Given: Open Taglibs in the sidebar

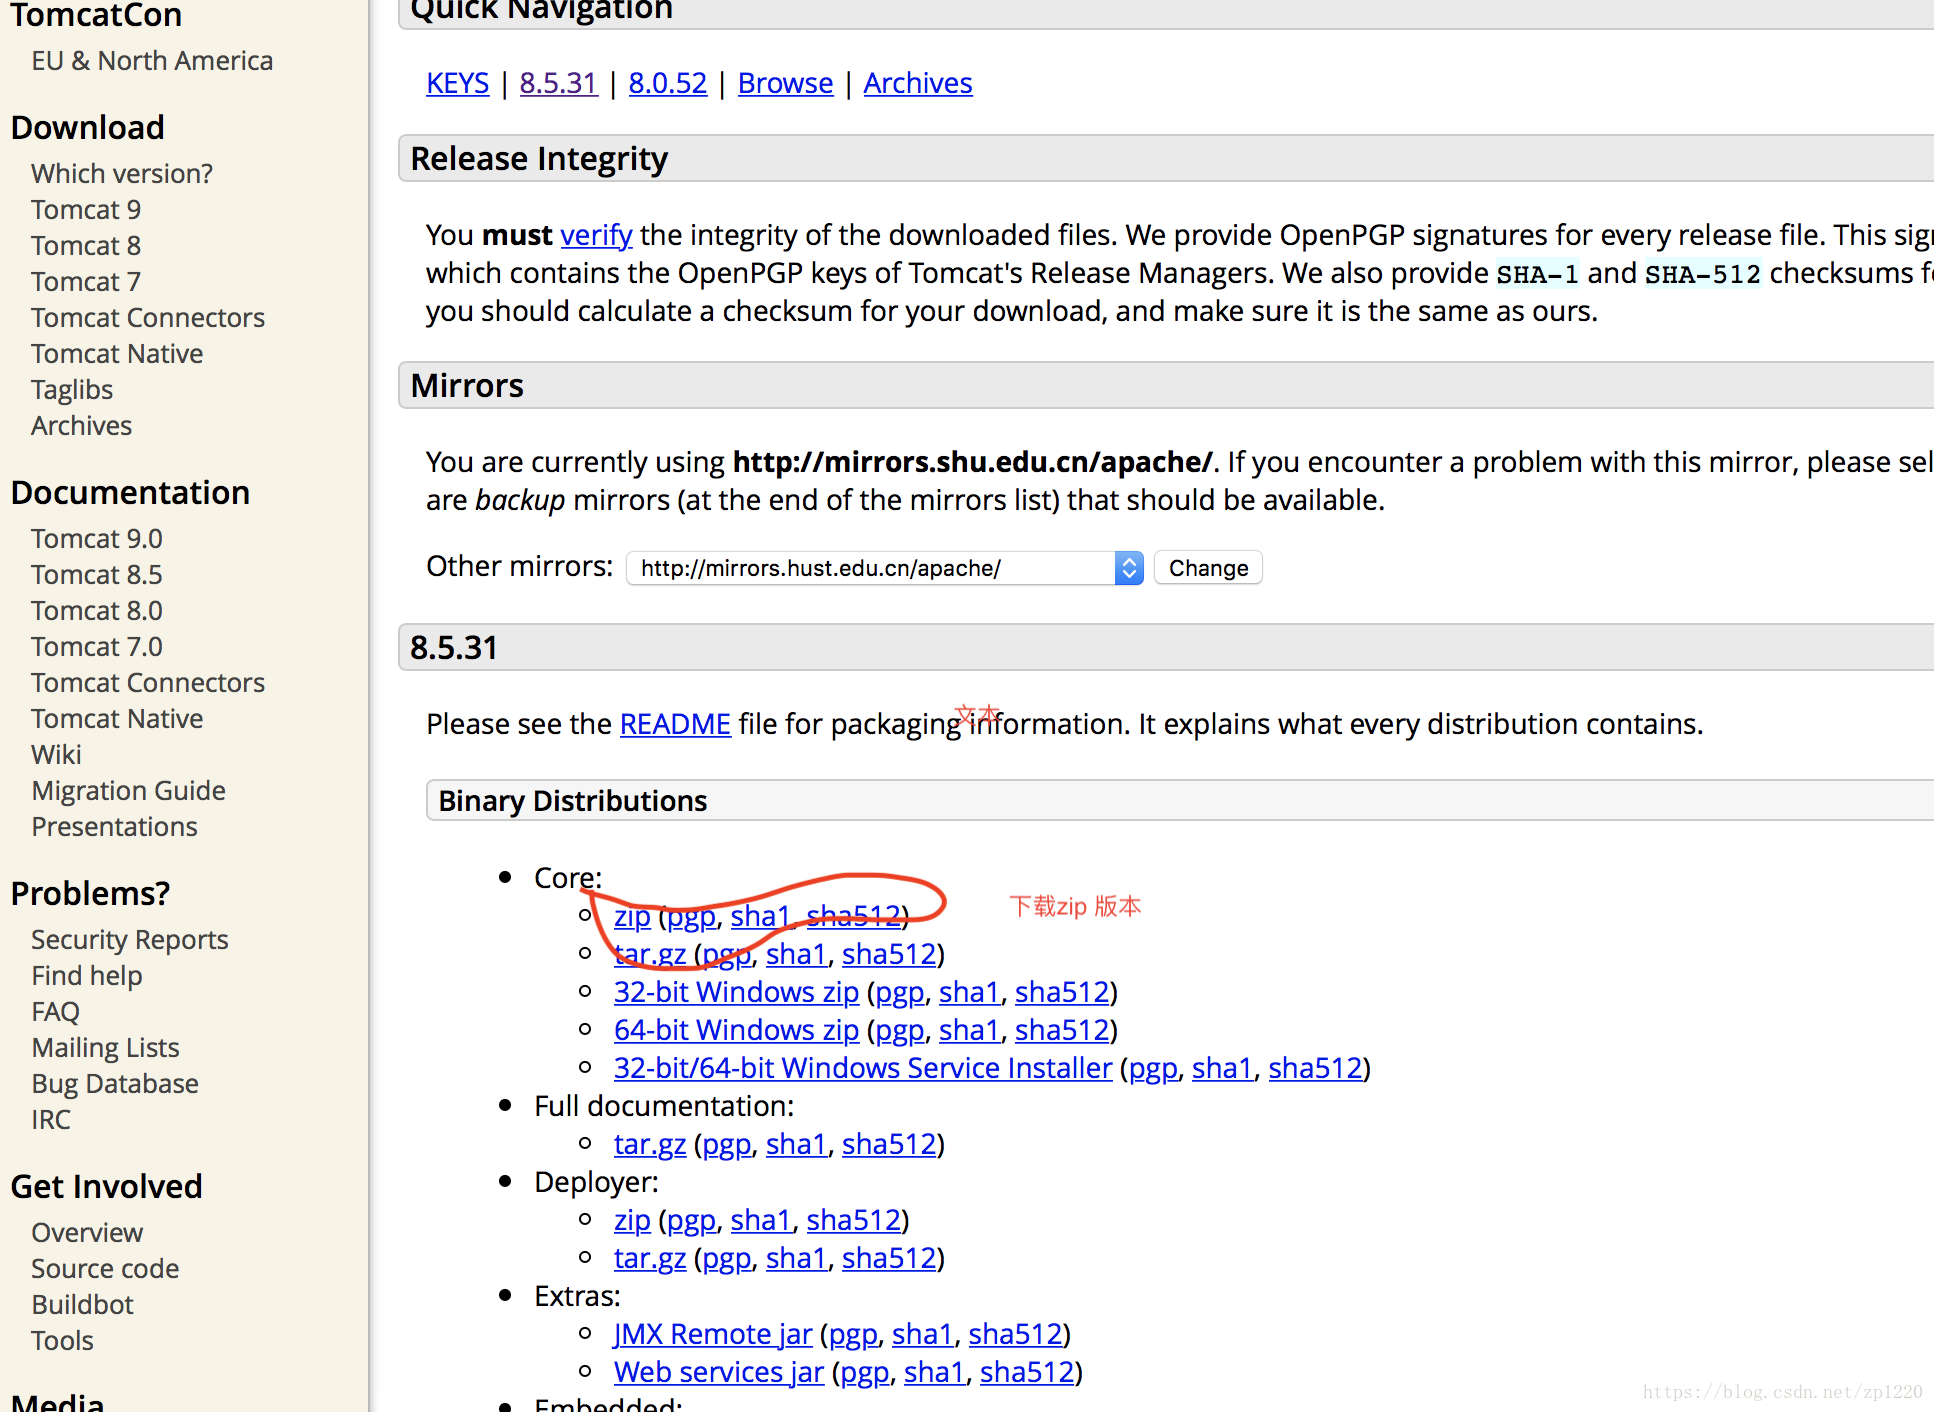Looking at the screenshot, I should point(72,390).
